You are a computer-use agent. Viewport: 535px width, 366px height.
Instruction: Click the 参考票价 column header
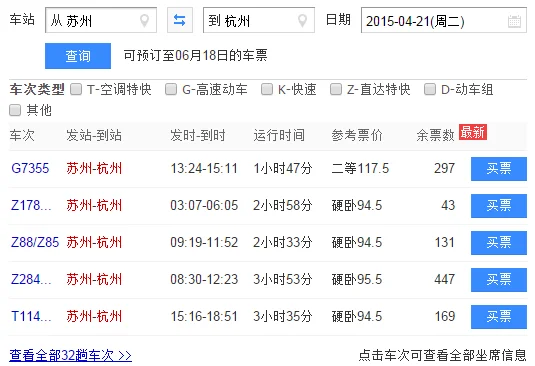[357, 135]
